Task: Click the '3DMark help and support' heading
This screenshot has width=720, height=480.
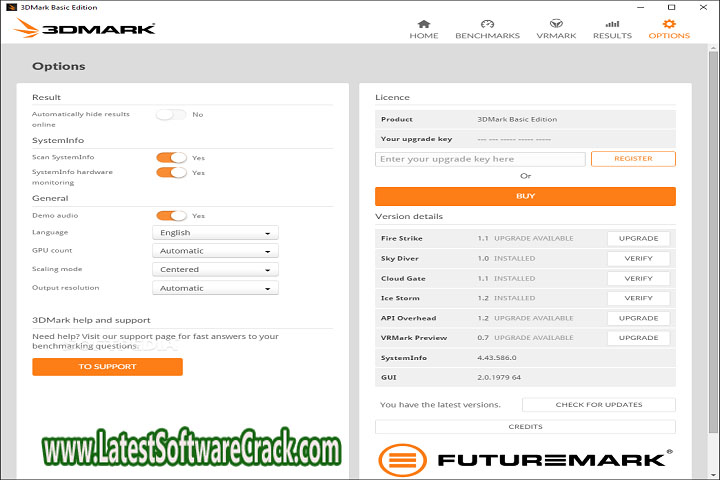Action: (91, 320)
